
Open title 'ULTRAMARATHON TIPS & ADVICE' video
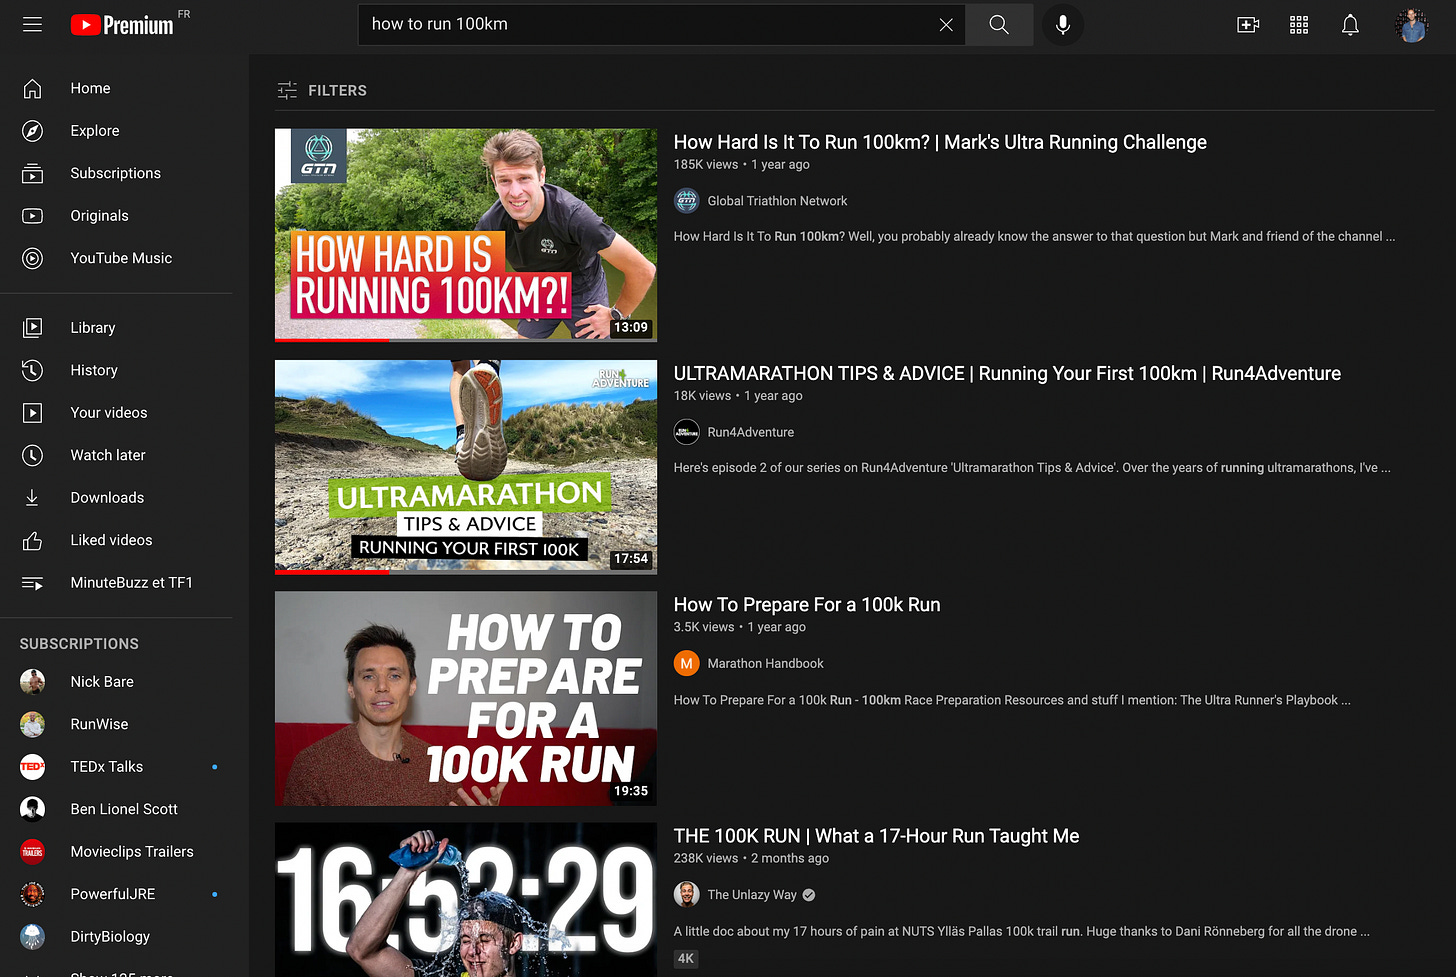(1007, 373)
